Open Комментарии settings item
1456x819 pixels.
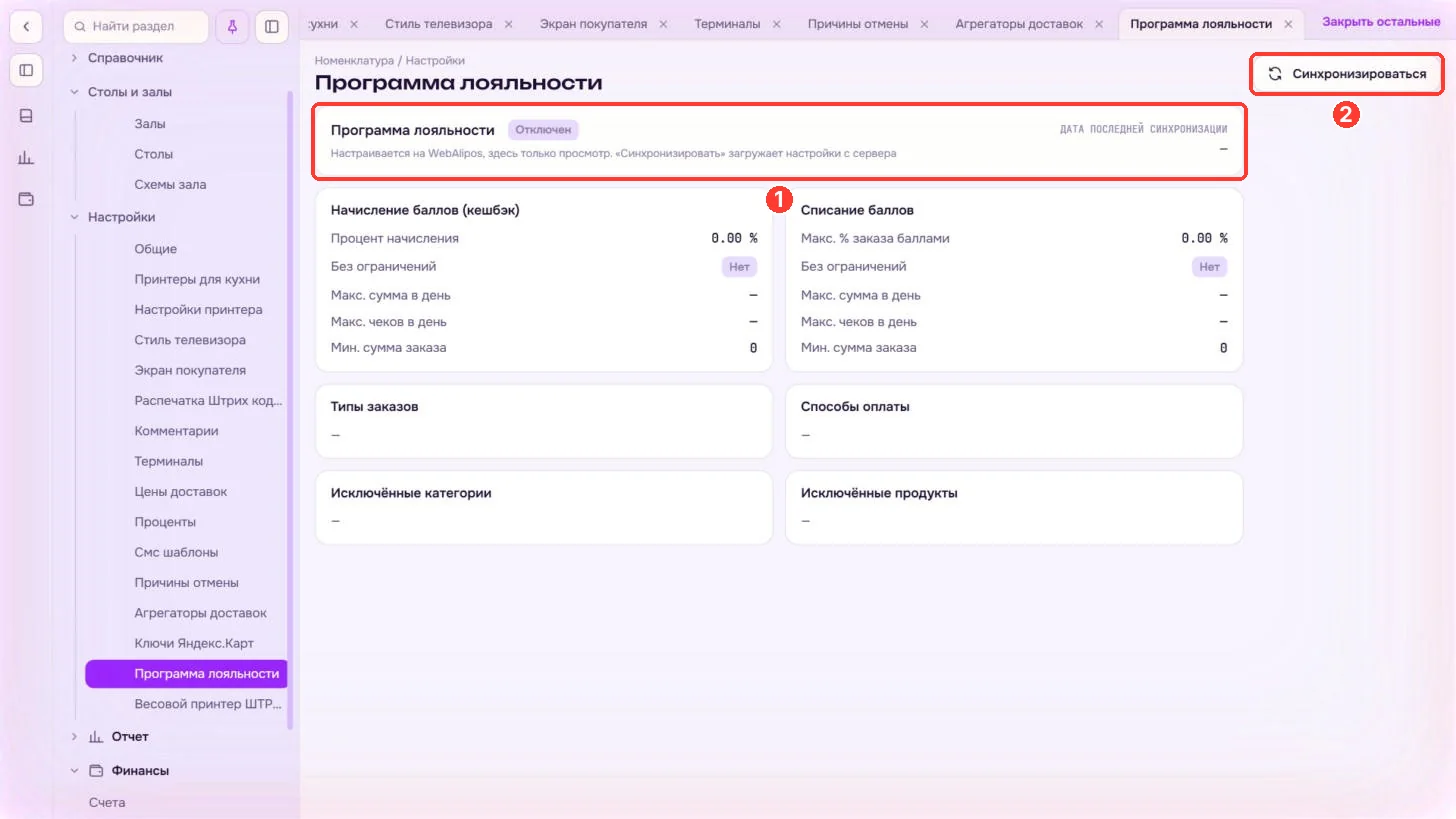[x=176, y=431]
